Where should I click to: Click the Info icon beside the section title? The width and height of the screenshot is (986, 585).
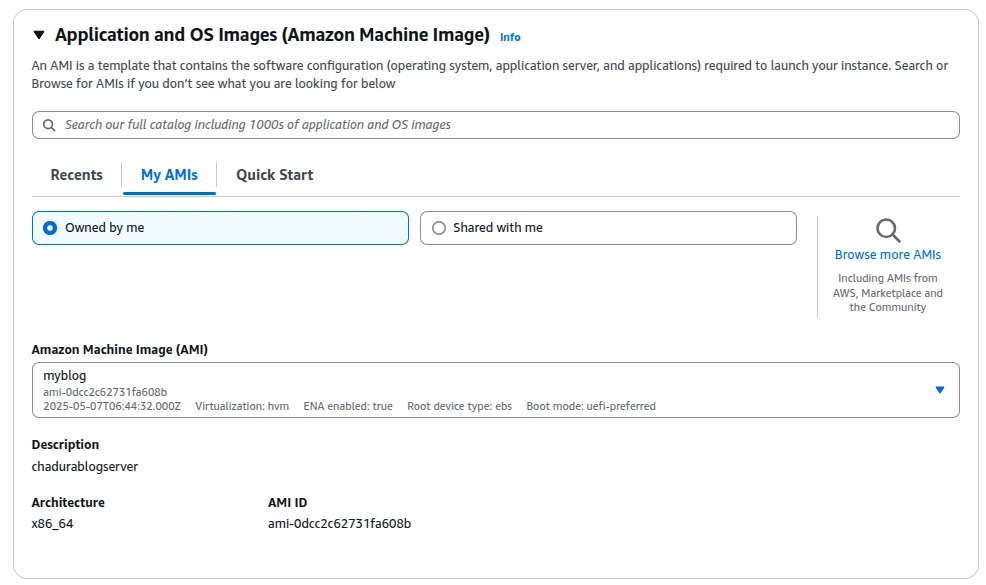click(510, 36)
